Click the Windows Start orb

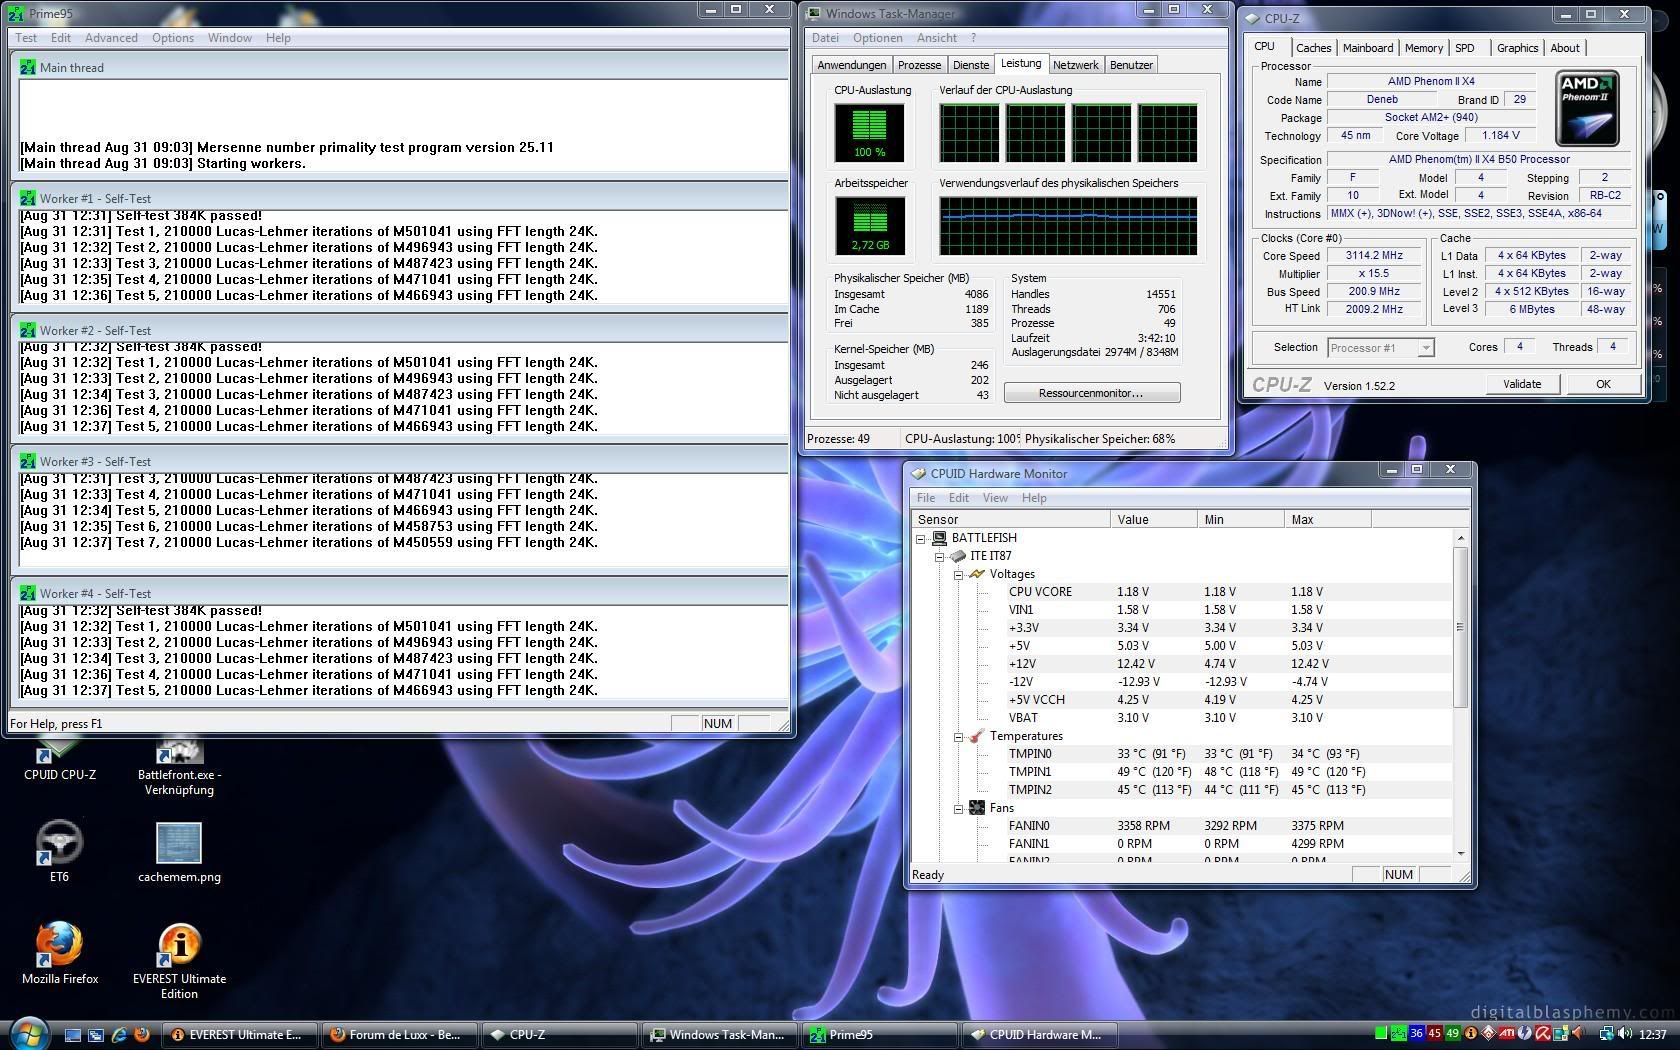tap(28, 1034)
